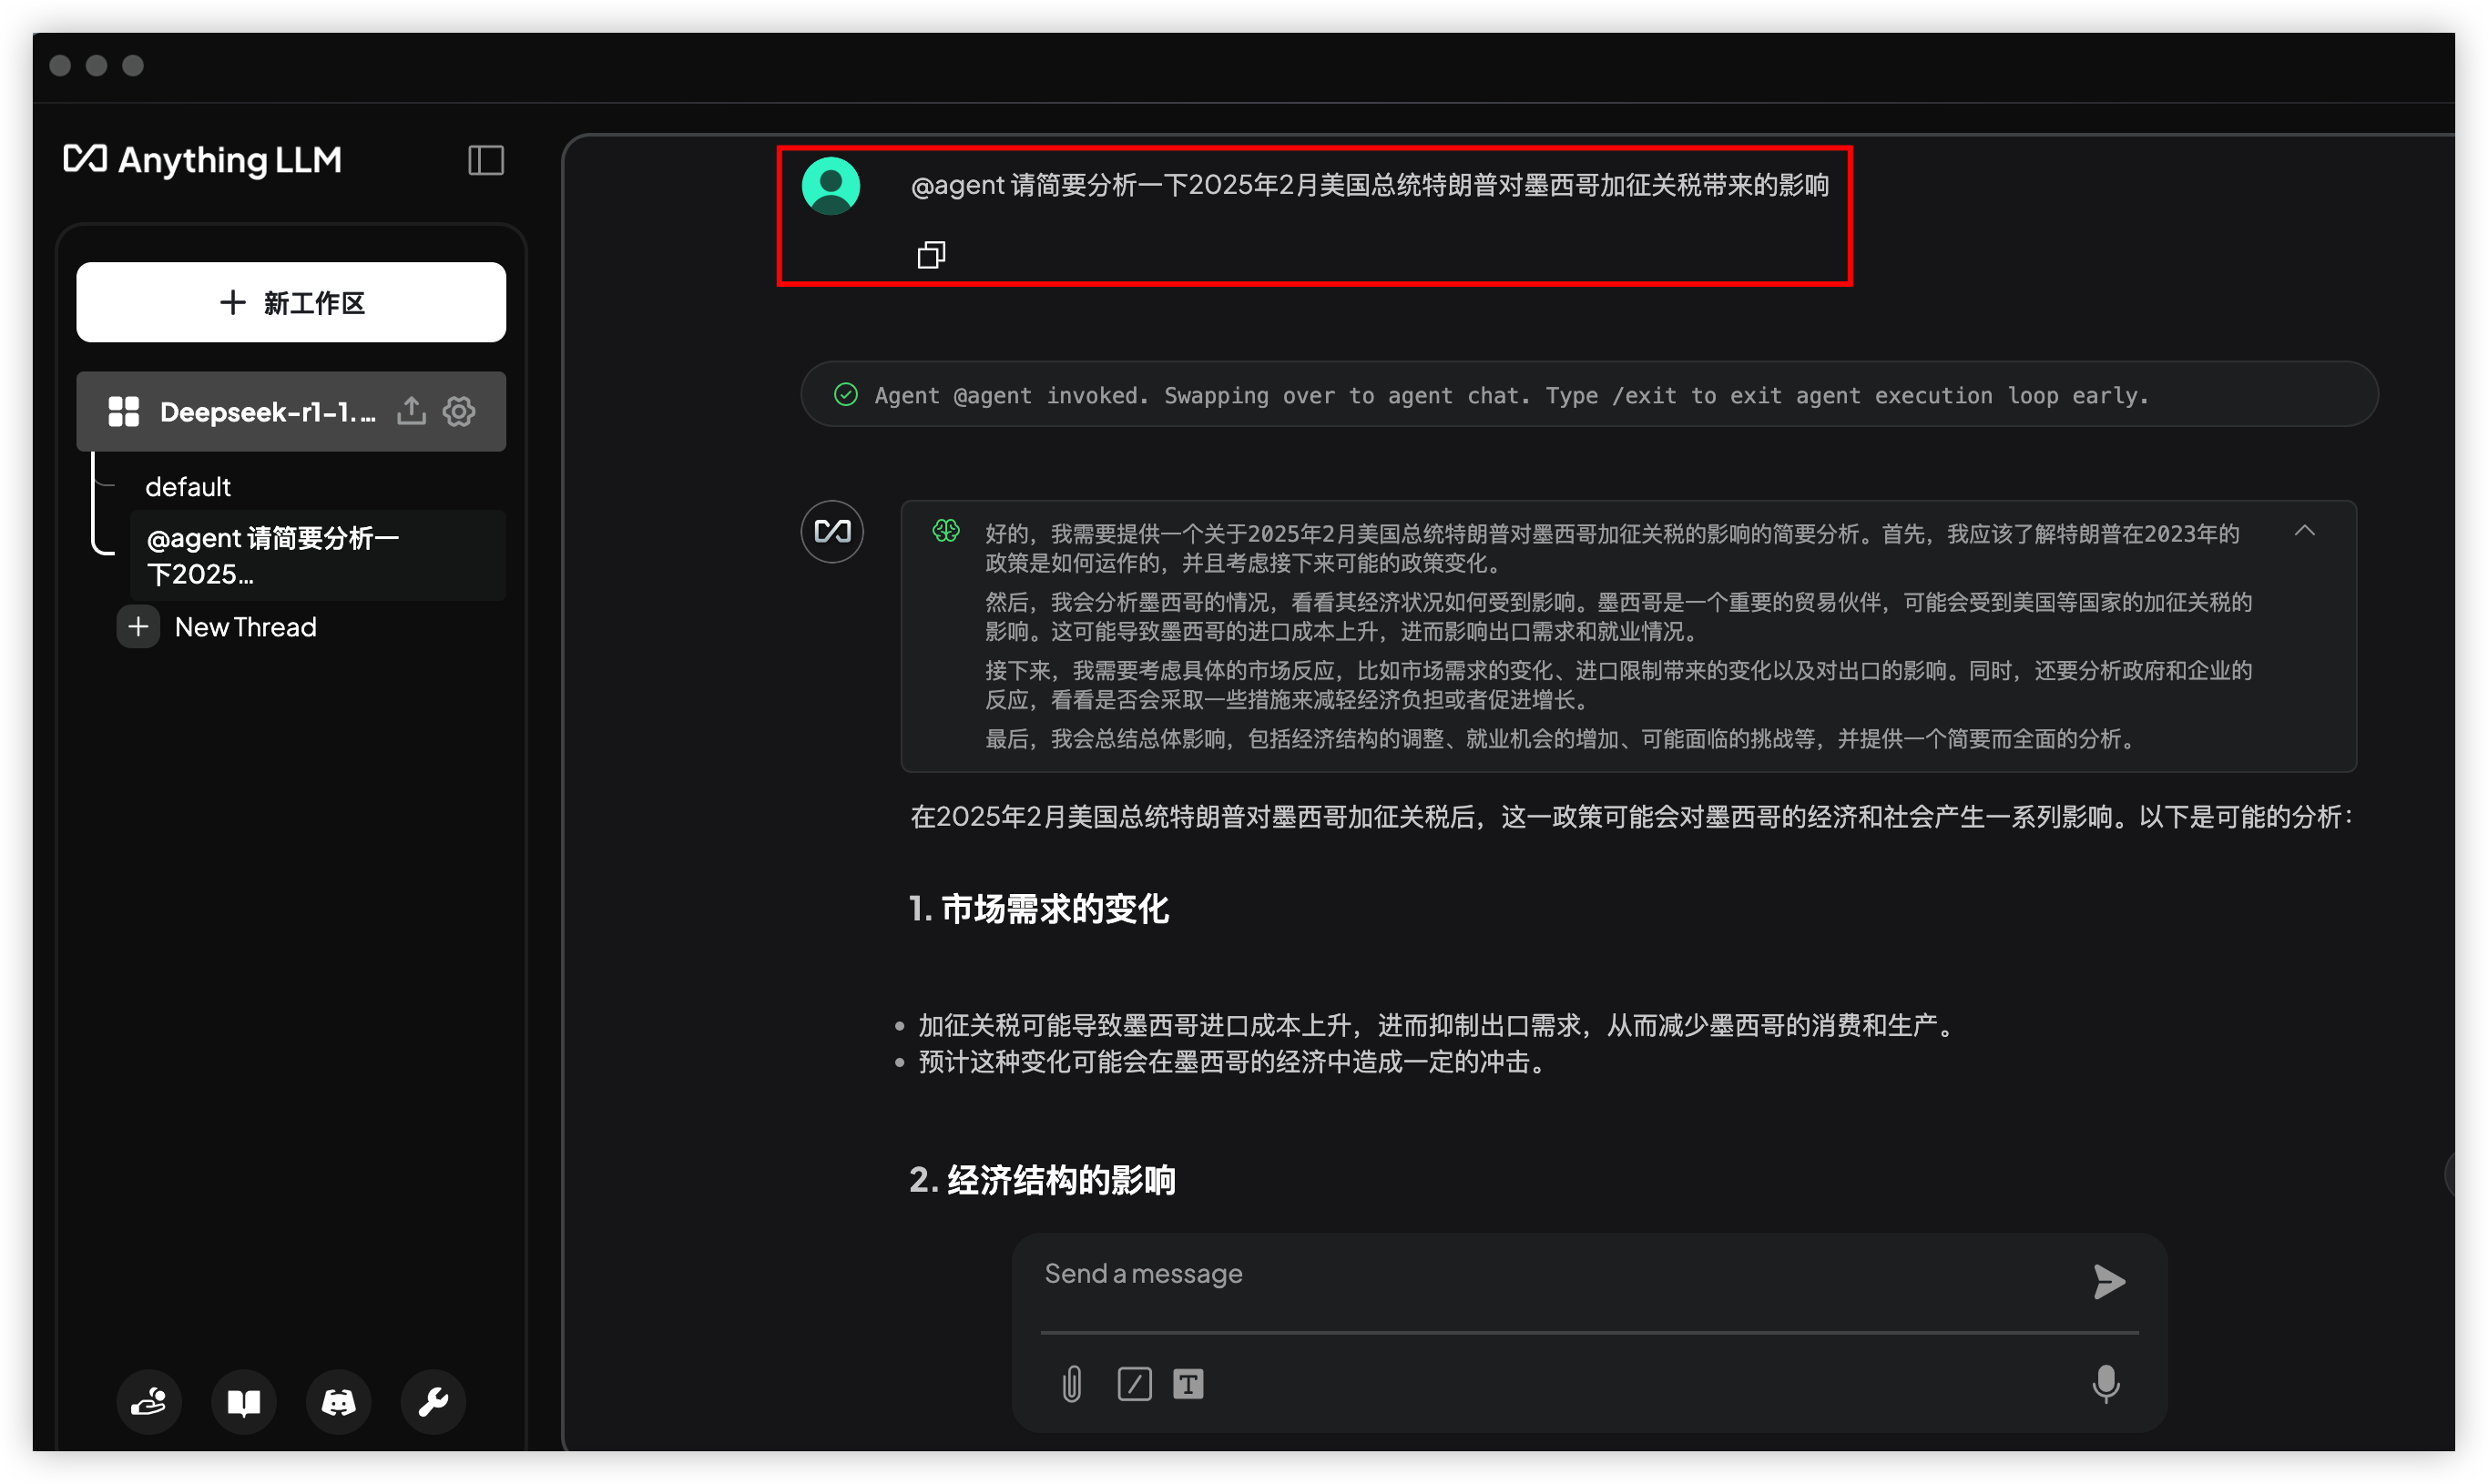Screen dimensions: 2488x1484
Task: Select the default thread
Action: click(188, 487)
